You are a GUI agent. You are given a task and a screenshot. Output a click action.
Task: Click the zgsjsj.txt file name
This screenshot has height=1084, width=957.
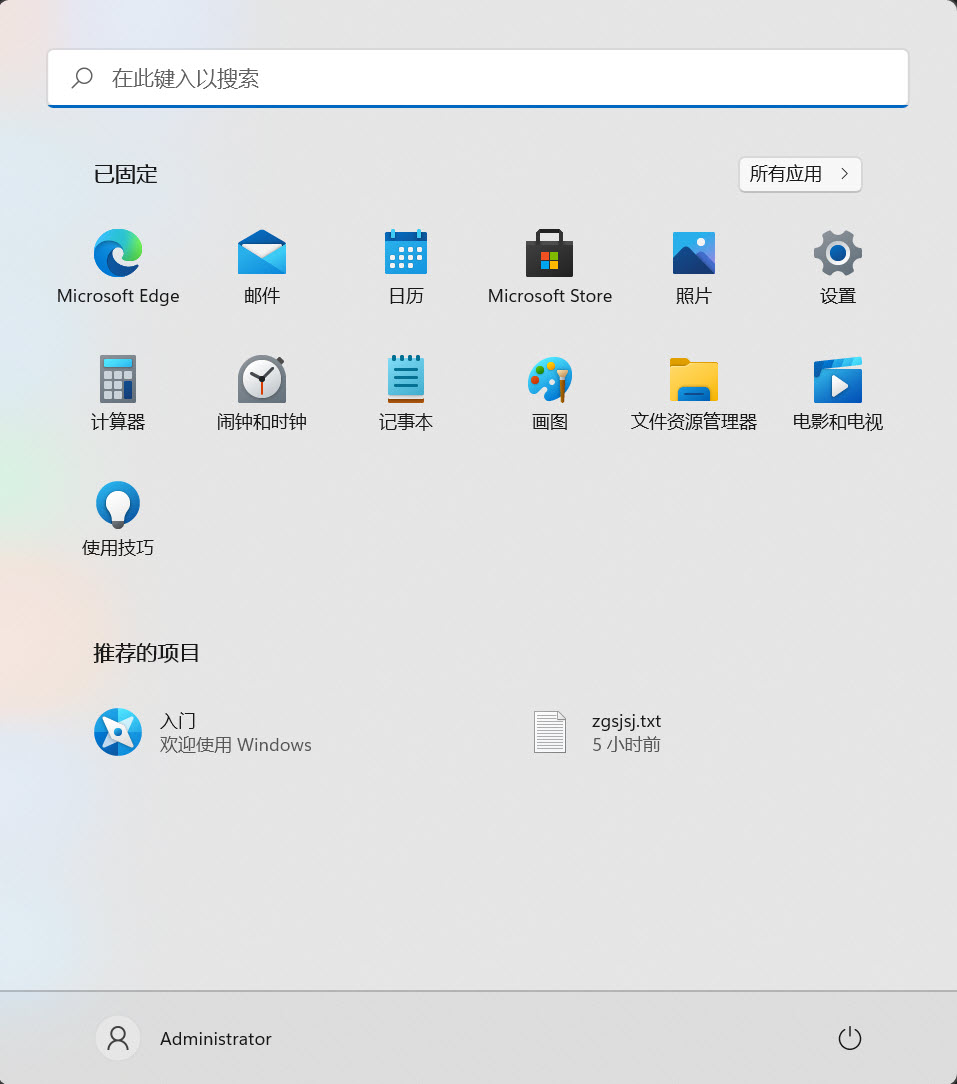pos(626,721)
